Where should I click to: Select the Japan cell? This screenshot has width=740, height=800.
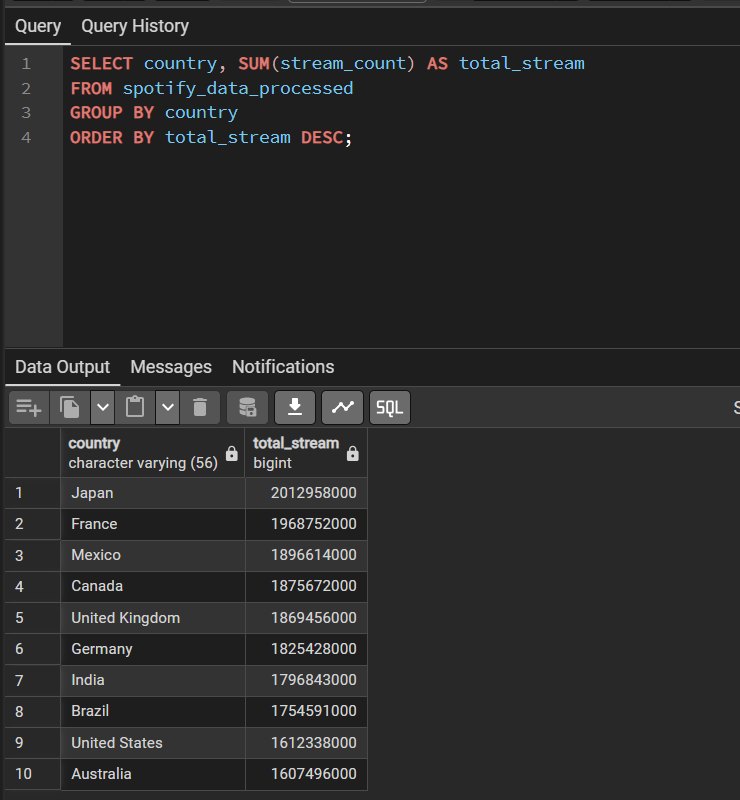pos(153,493)
